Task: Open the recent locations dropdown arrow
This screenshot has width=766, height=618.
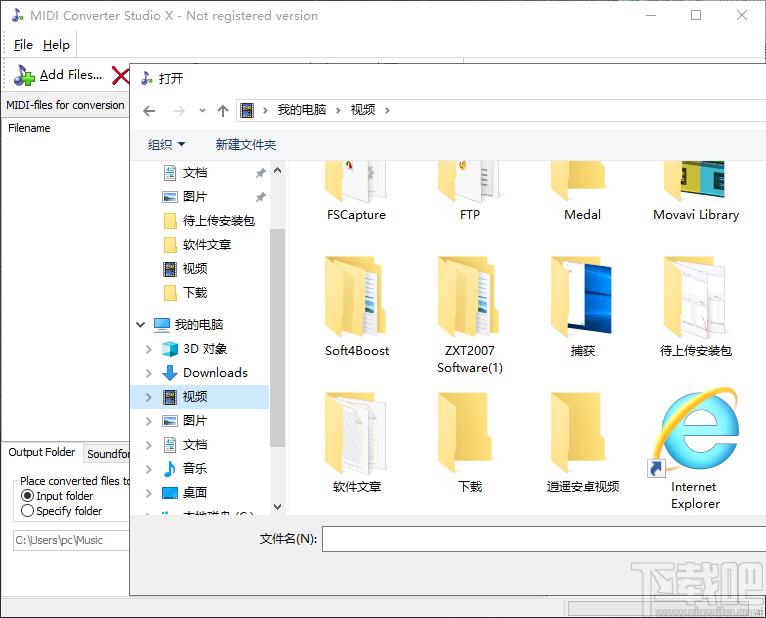Action: click(202, 111)
